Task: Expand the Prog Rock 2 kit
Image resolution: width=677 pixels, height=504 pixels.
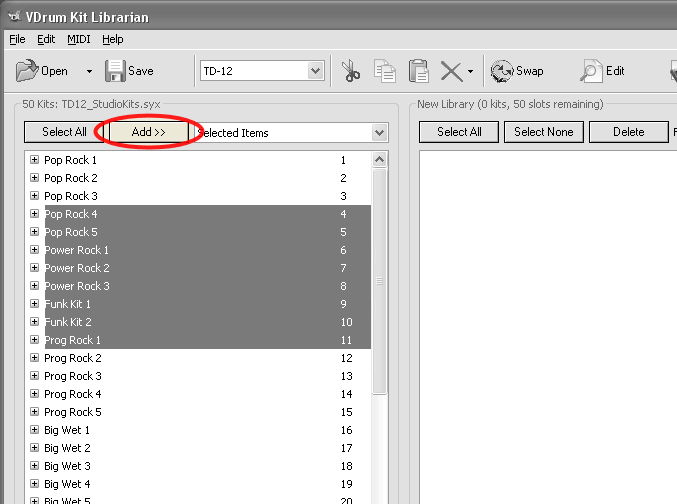Action: (x=34, y=358)
